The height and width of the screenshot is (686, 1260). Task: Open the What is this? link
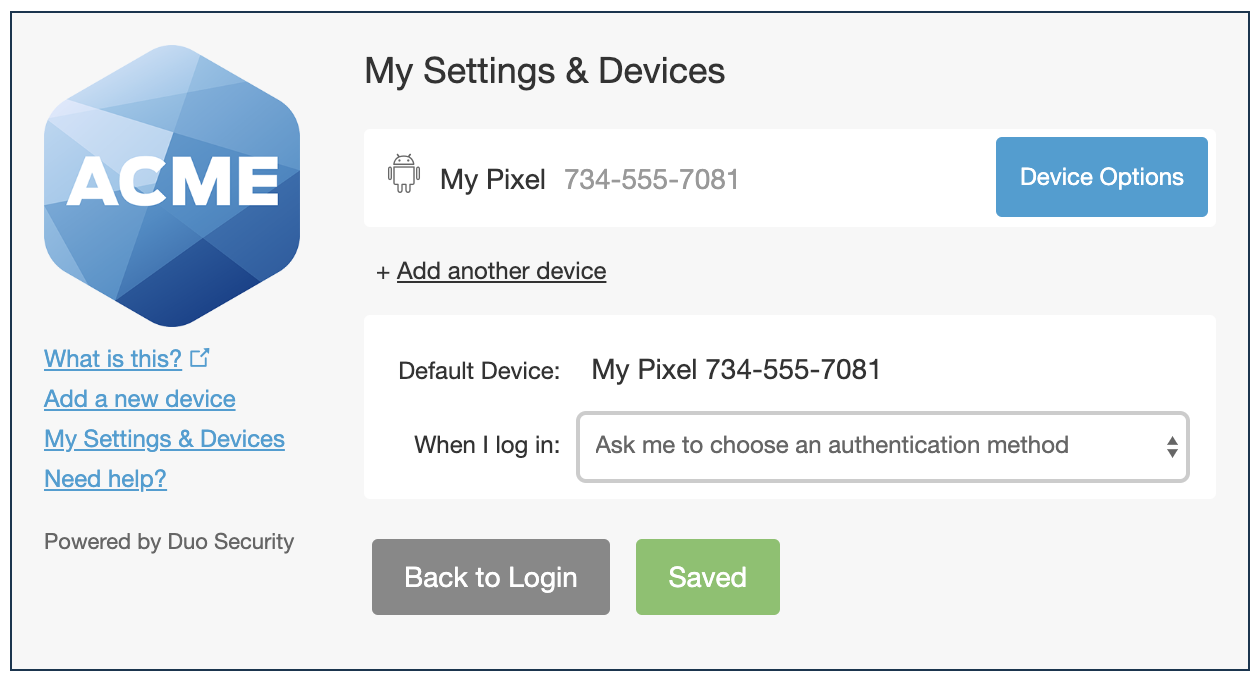[113, 358]
